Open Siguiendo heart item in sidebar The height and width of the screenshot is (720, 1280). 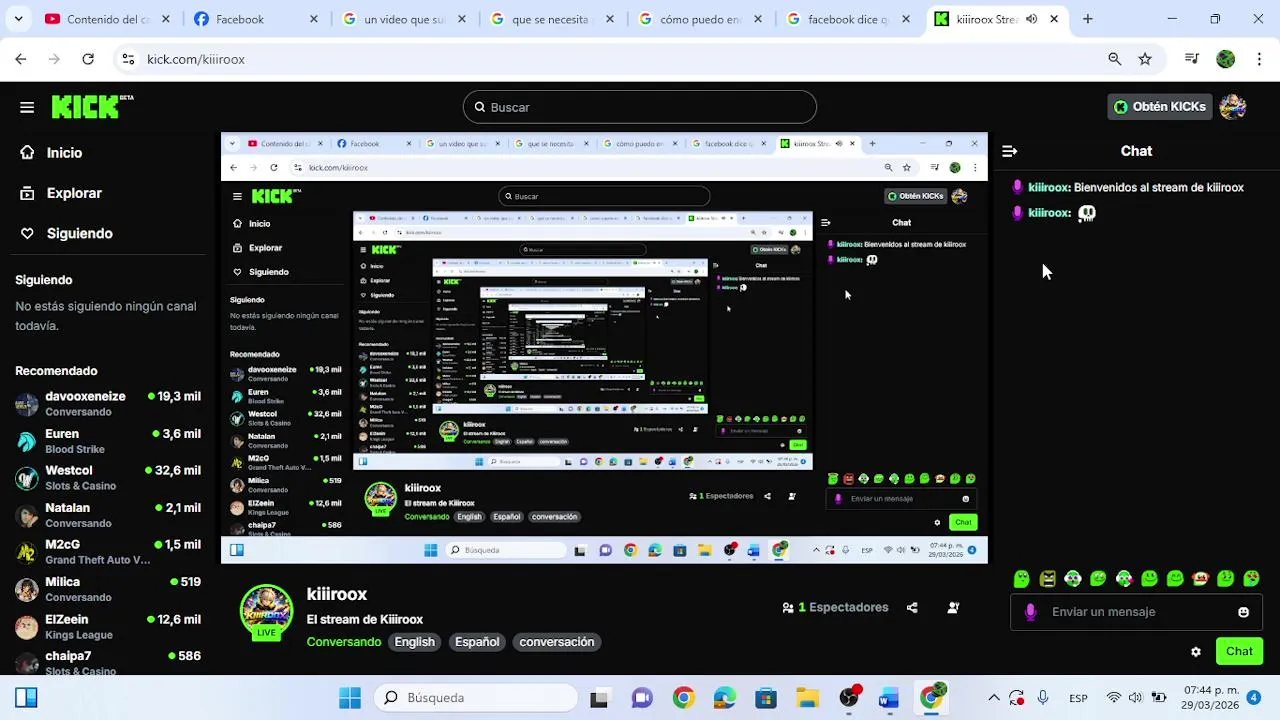(x=67, y=233)
